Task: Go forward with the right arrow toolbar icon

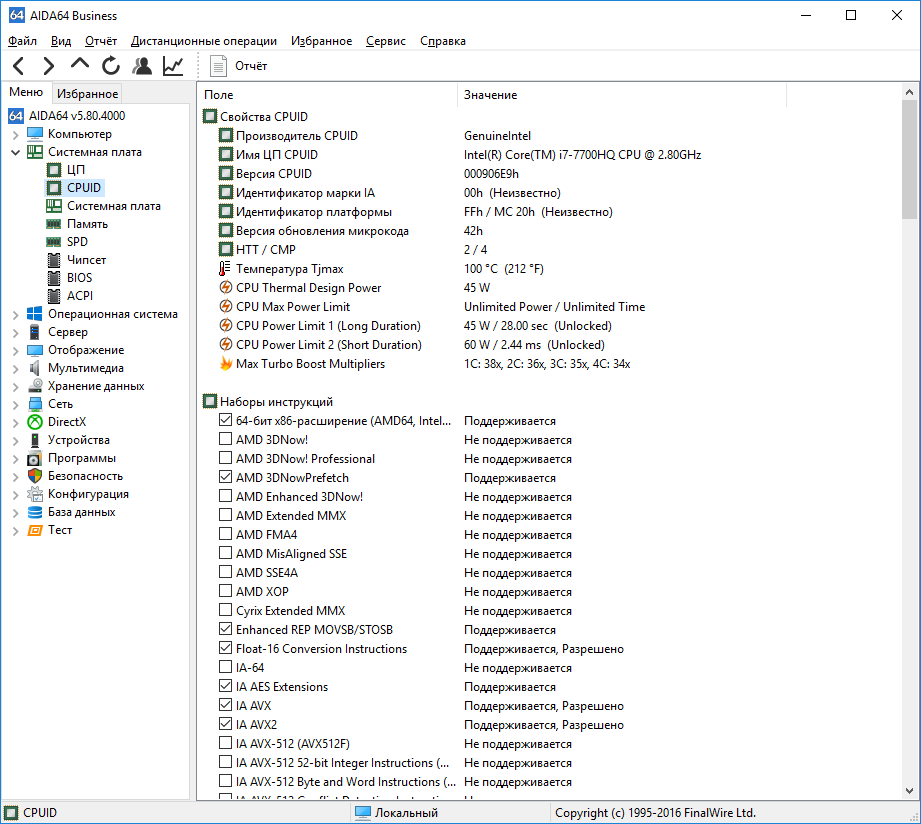Action: click(x=49, y=66)
